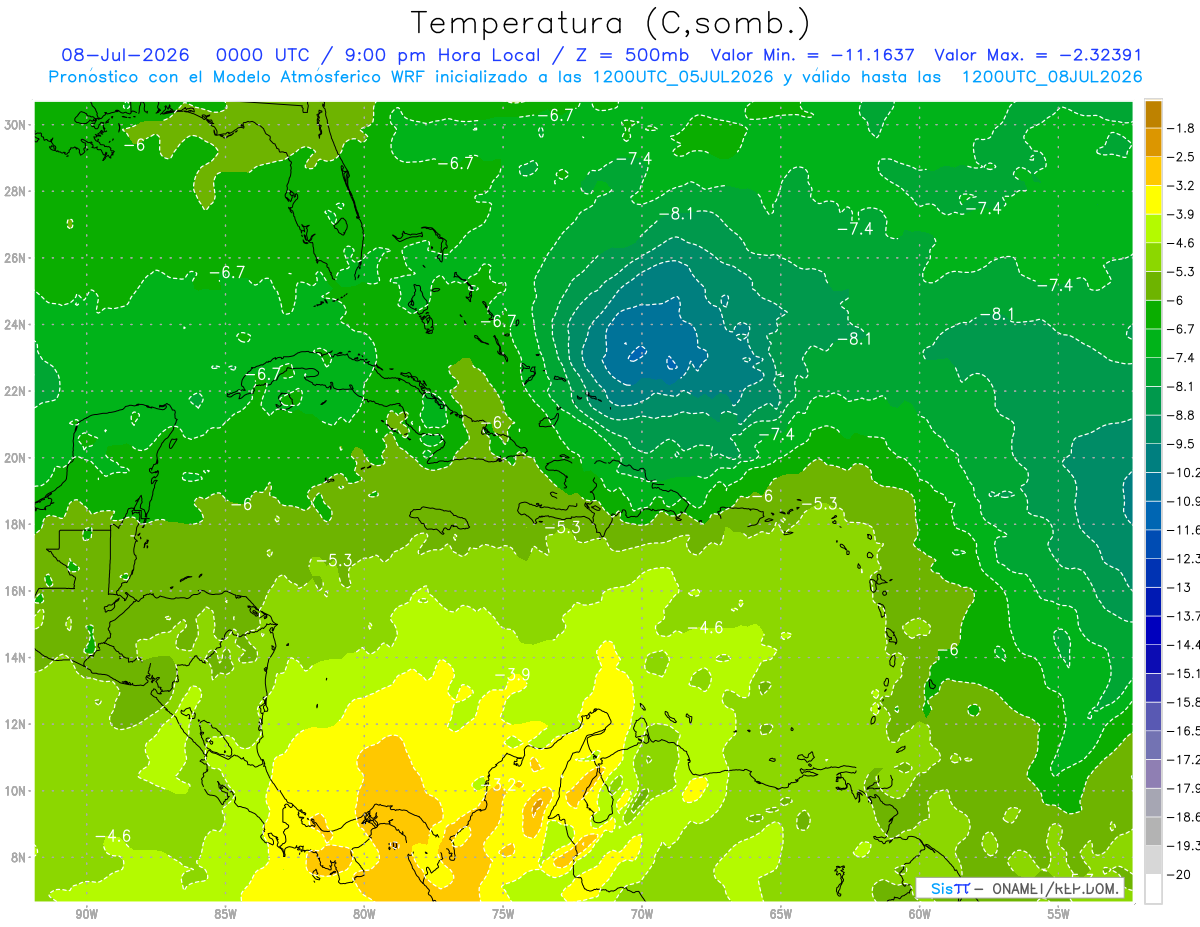
Task: Click the longitude axis label "90W"
Action: pos(86,914)
